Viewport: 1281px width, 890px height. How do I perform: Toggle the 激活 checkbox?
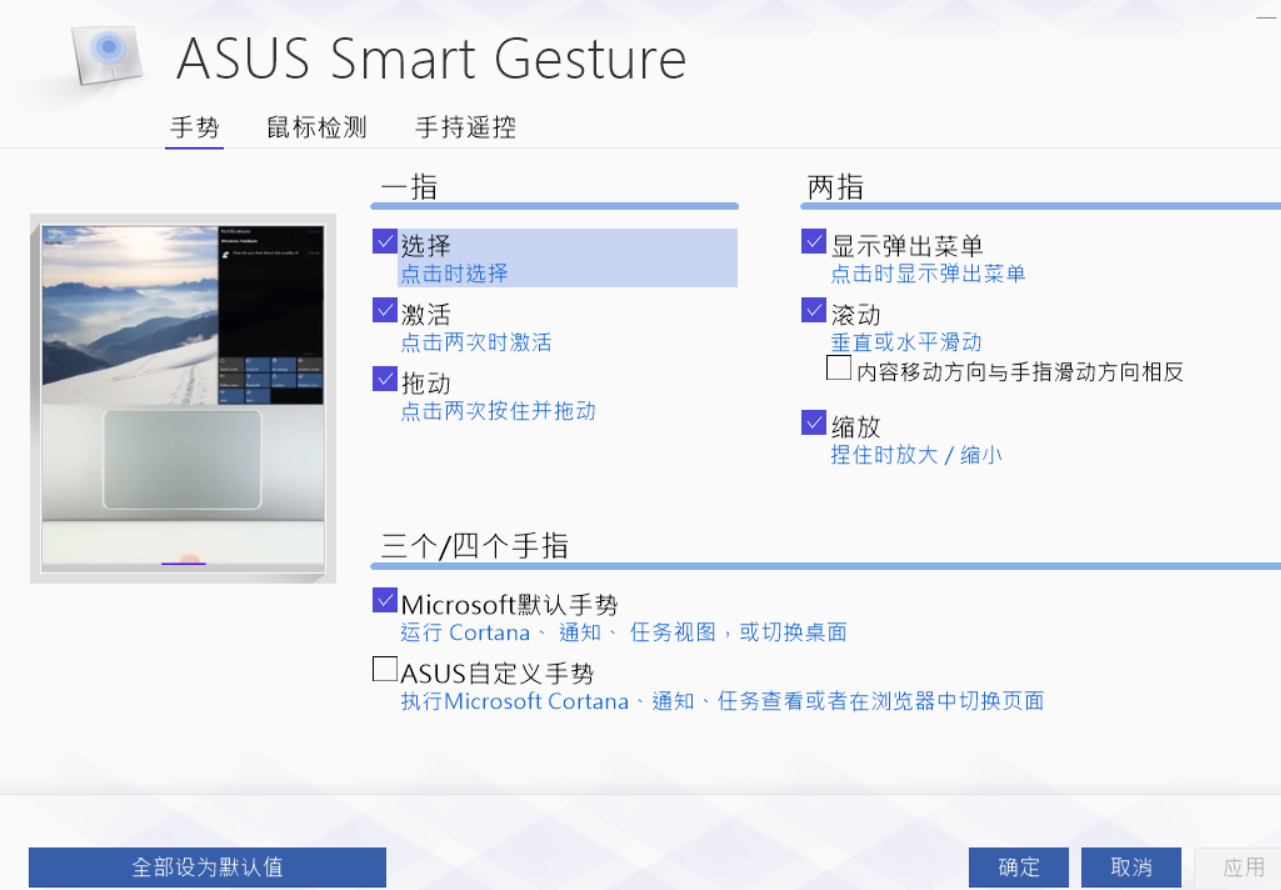click(x=385, y=311)
